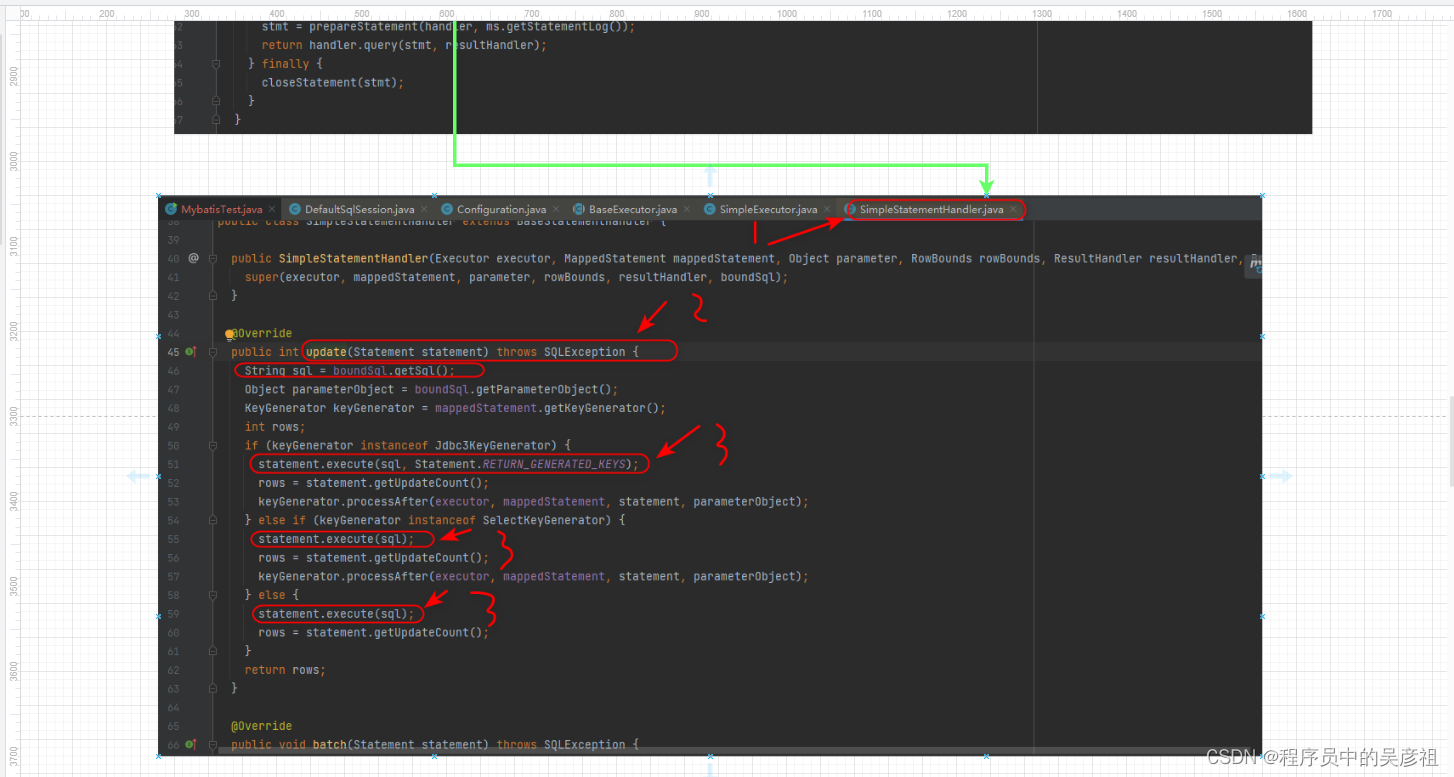This screenshot has height=777, width=1454.
Task: Click the lightbulb hint beside @Override line 44
Action: pyautogui.click(x=229, y=334)
